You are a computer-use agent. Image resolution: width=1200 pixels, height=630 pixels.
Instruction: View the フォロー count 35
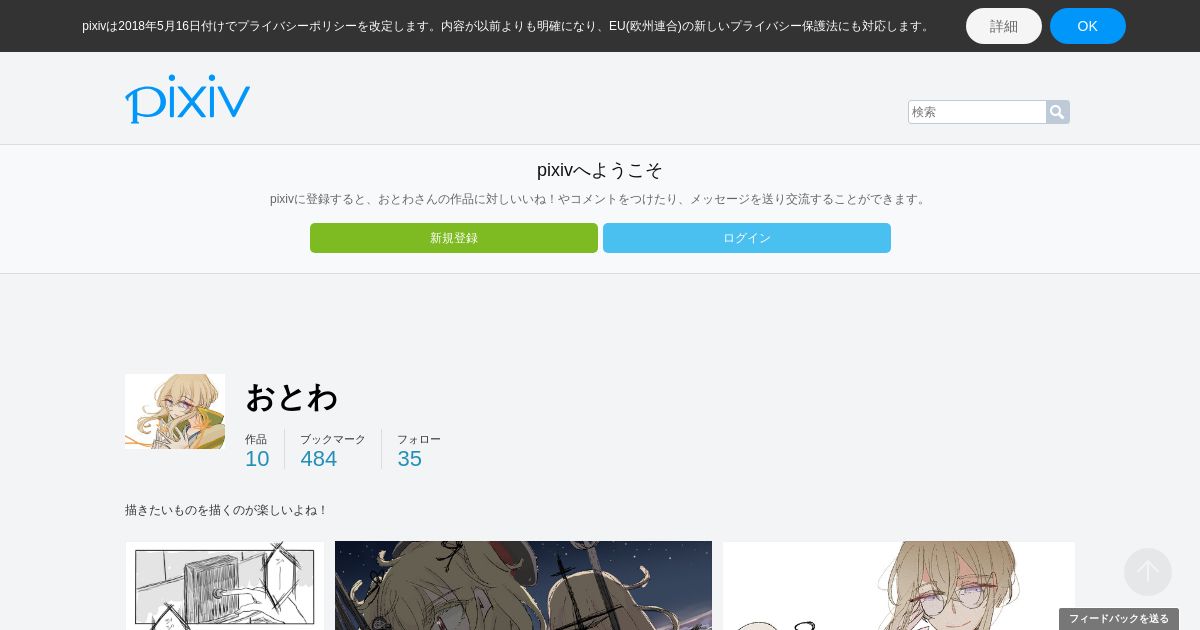click(410, 459)
